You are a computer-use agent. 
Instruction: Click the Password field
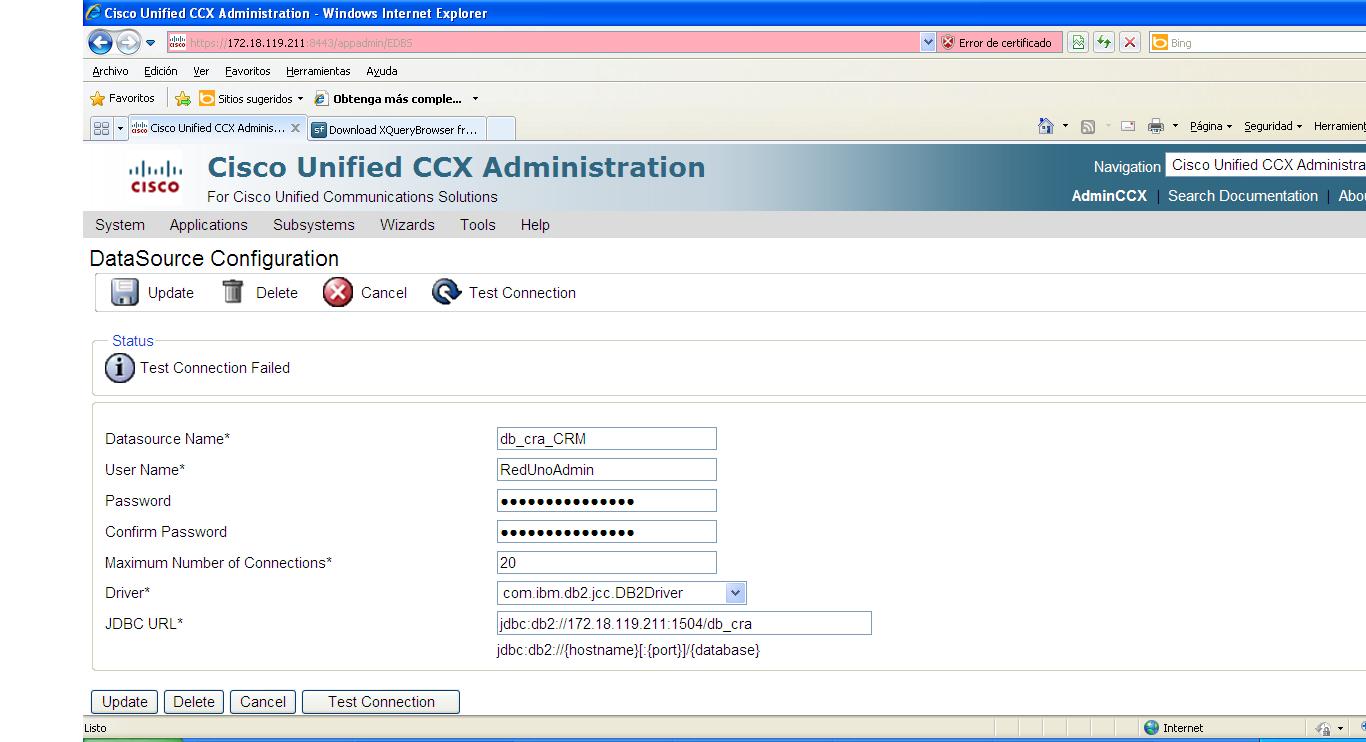pos(607,501)
